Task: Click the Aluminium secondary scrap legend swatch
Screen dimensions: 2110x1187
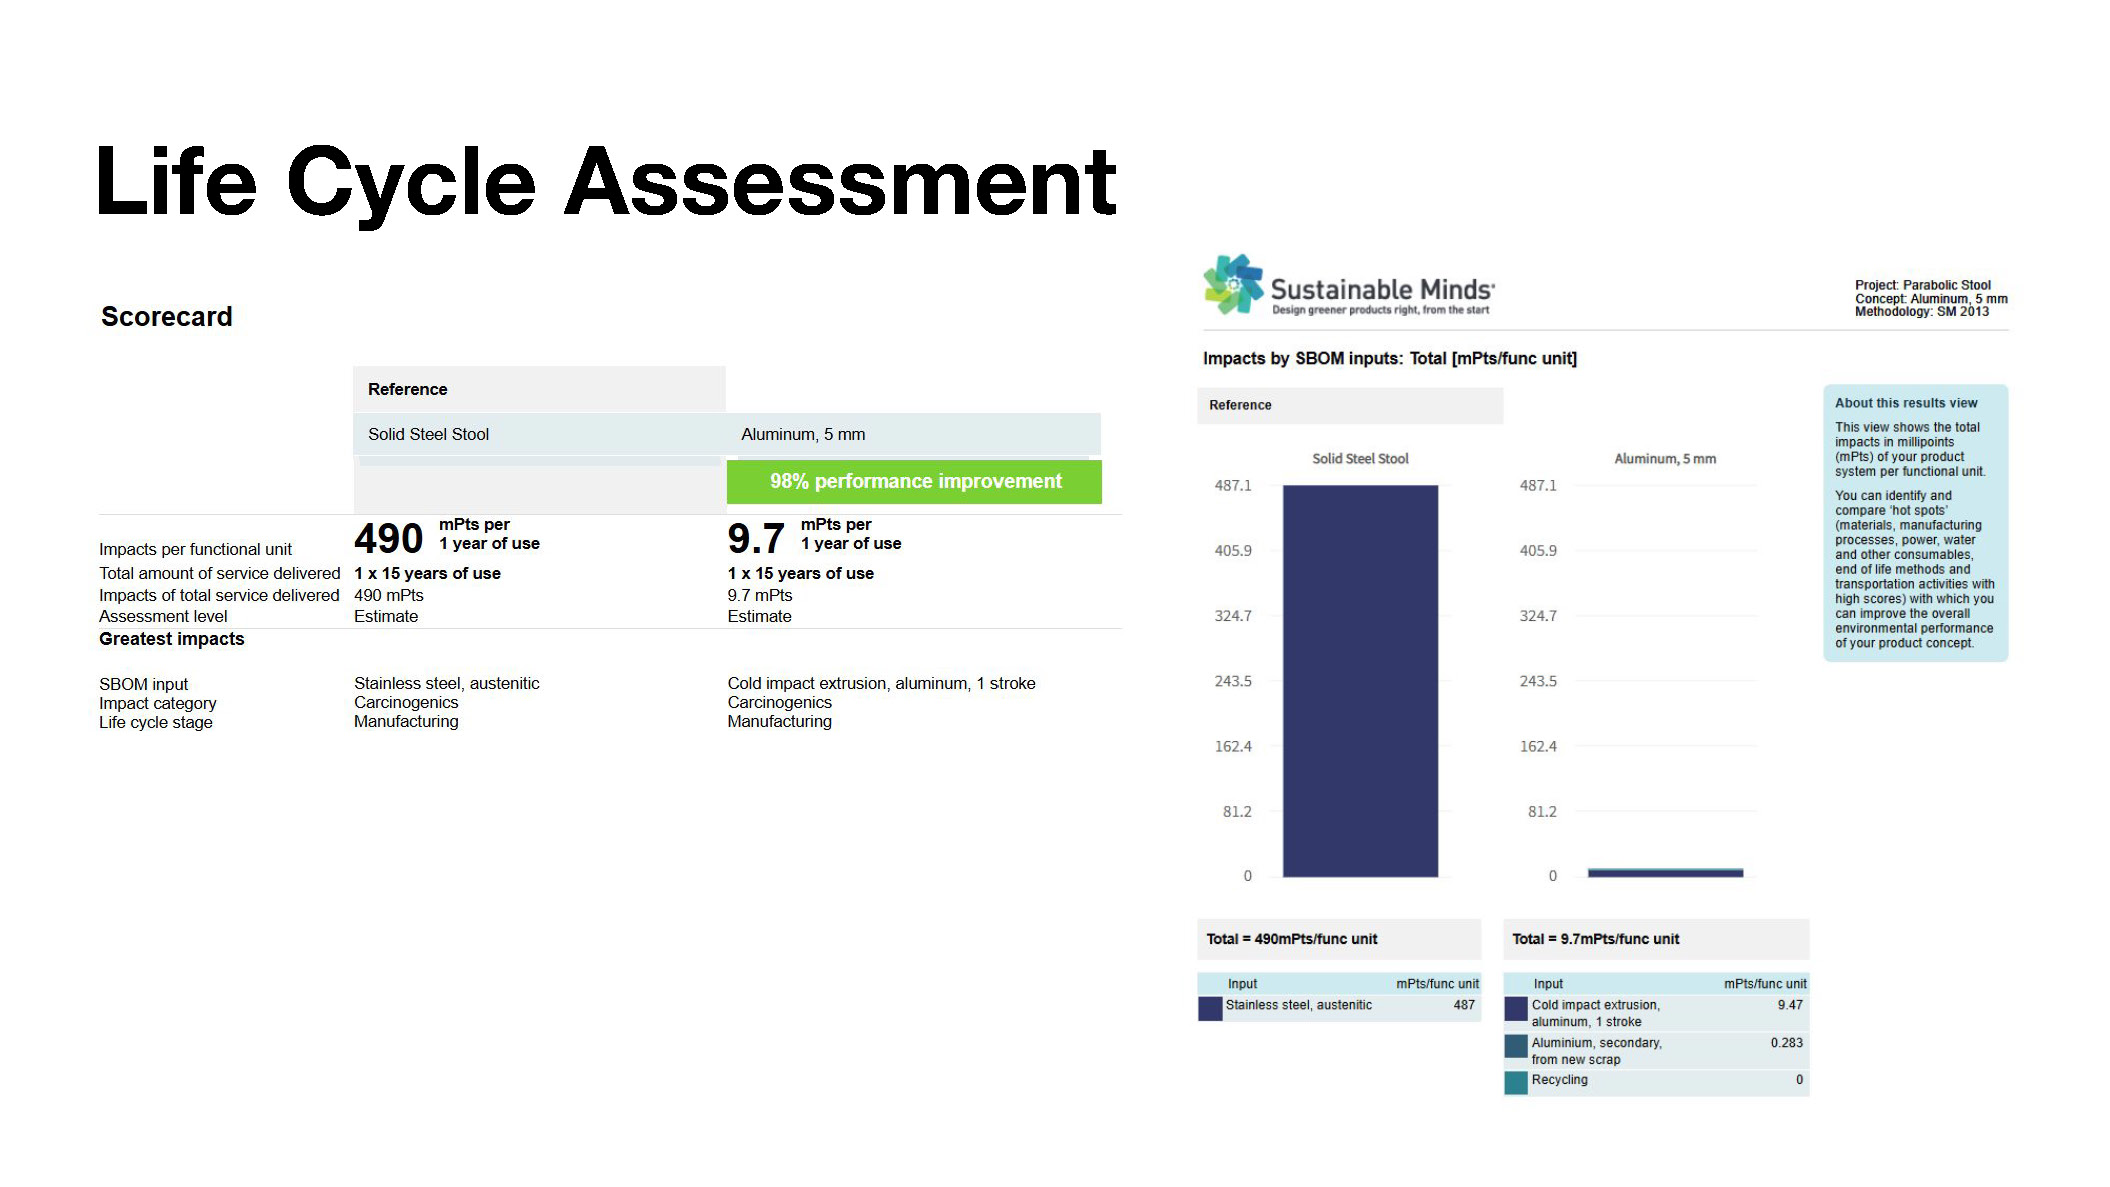Action: click(1516, 1046)
